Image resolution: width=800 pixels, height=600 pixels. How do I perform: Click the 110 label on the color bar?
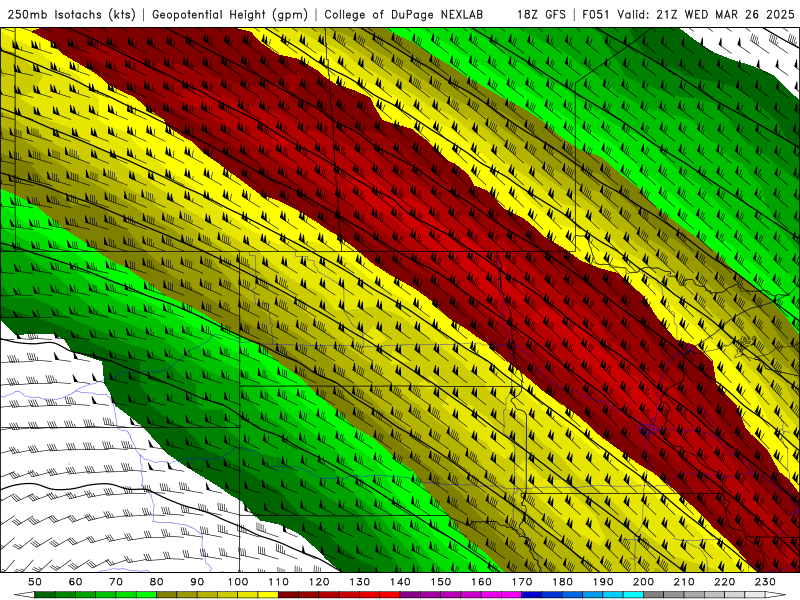(279, 582)
